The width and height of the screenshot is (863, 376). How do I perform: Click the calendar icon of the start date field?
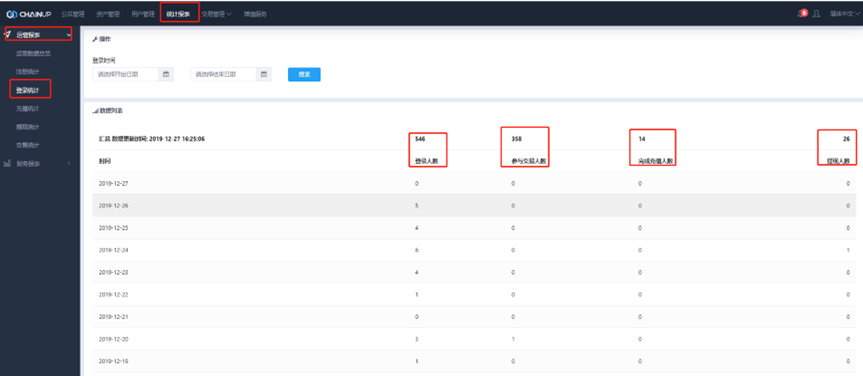click(x=166, y=74)
